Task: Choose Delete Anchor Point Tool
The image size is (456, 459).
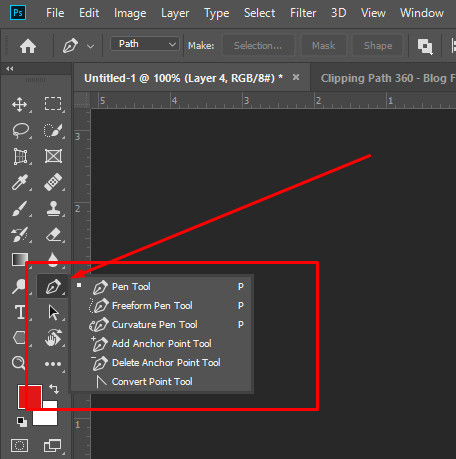Action: pos(161,363)
